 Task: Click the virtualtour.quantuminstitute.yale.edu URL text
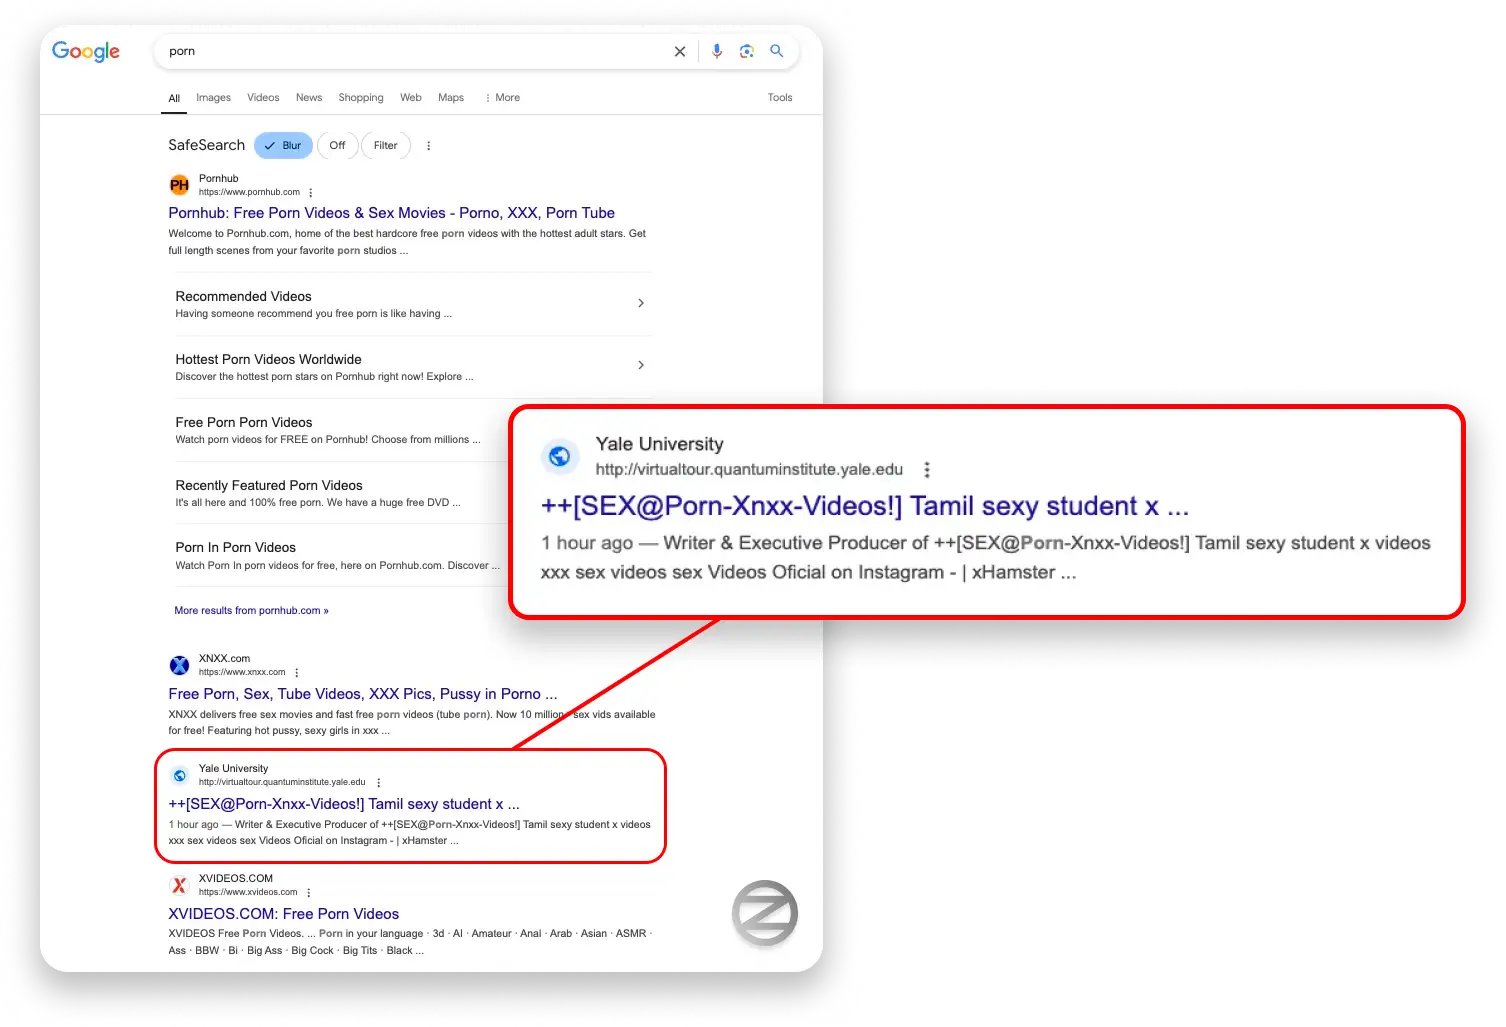[282, 783]
